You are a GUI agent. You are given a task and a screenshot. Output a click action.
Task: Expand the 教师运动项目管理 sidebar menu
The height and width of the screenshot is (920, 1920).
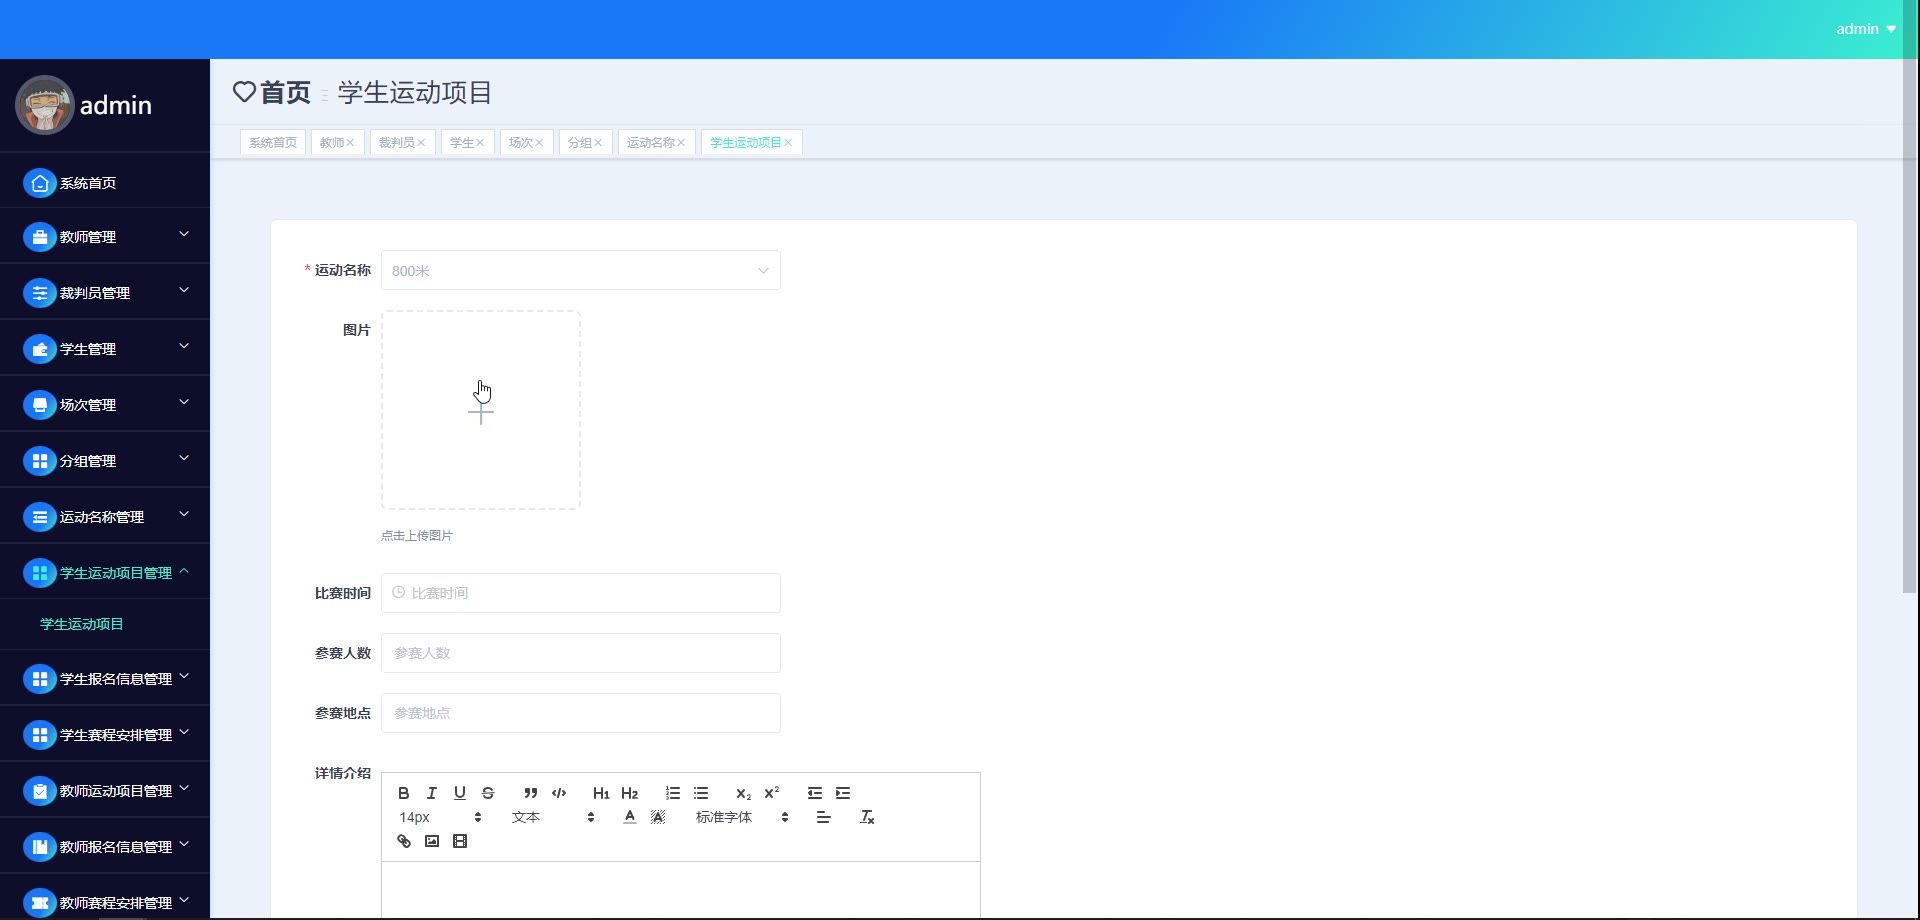tap(105, 790)
